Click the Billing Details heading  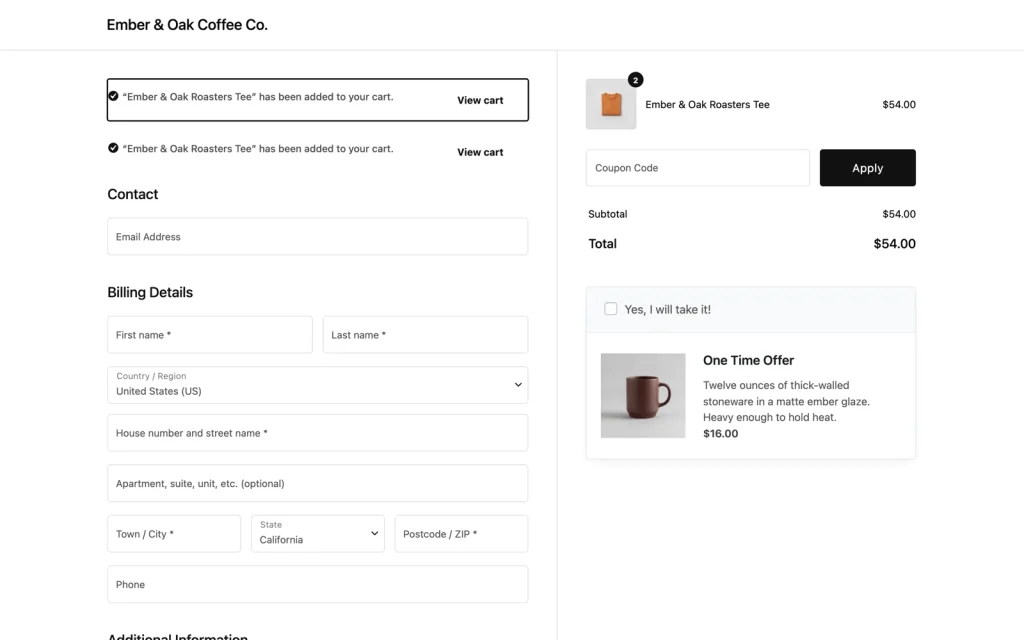coord(150,292)
